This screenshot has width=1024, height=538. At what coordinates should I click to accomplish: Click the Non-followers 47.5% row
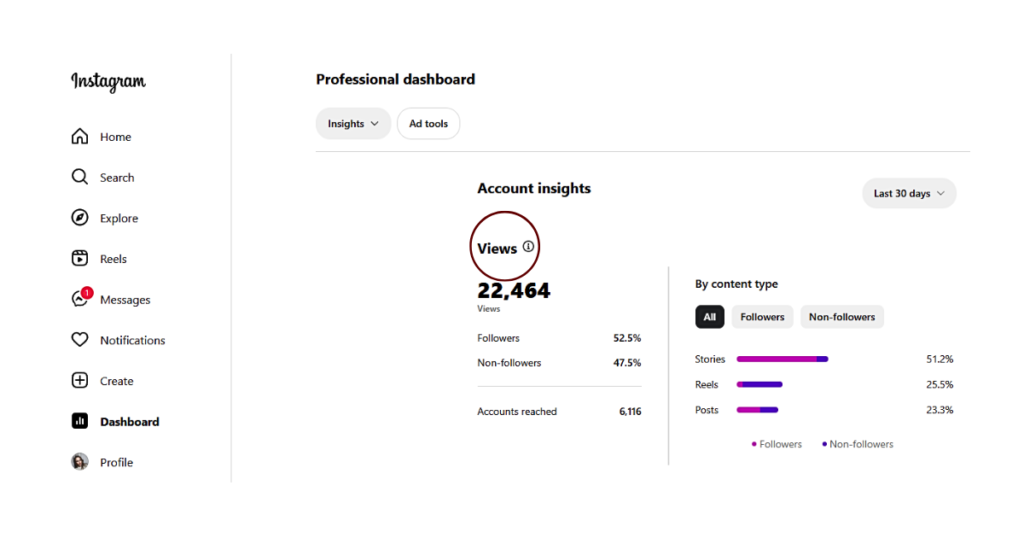point(559,363)
